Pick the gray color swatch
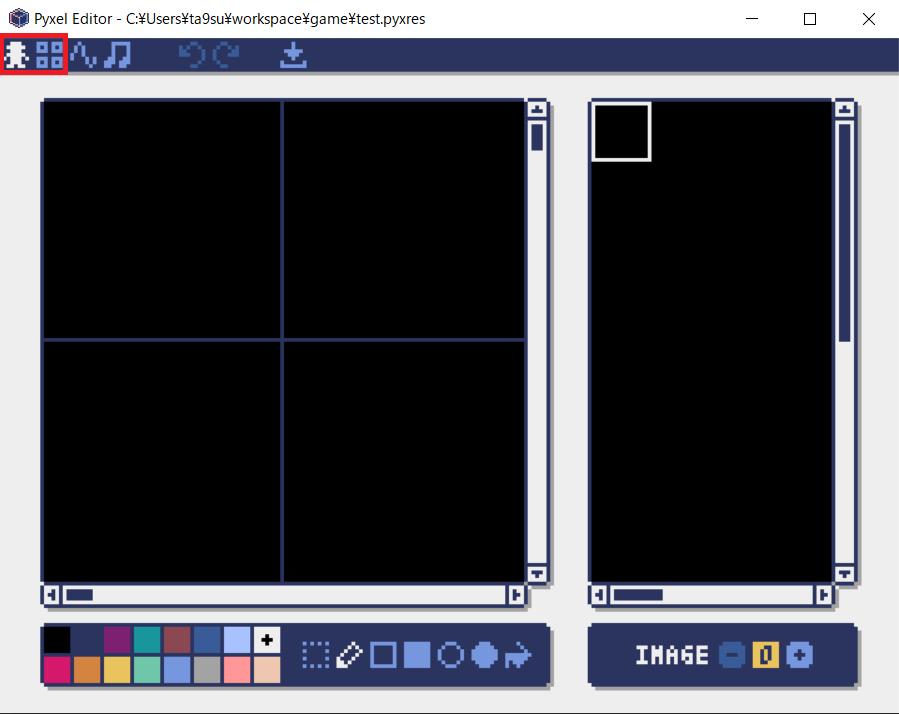Image resolution: width=899 pixels, height=714 pixels. (207, 670)
